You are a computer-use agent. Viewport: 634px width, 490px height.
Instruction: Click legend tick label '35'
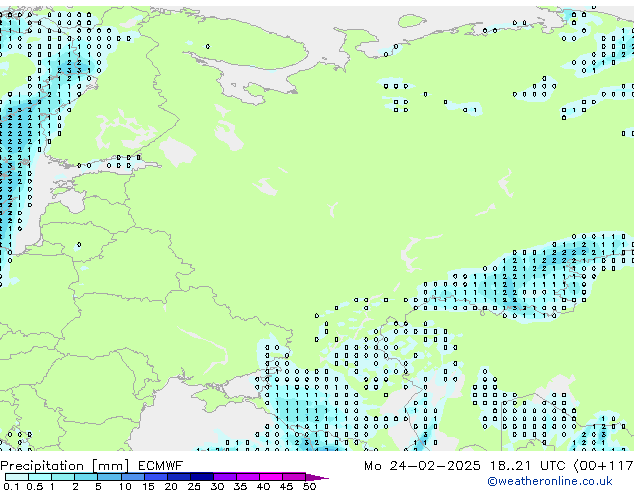pos(240,486)
